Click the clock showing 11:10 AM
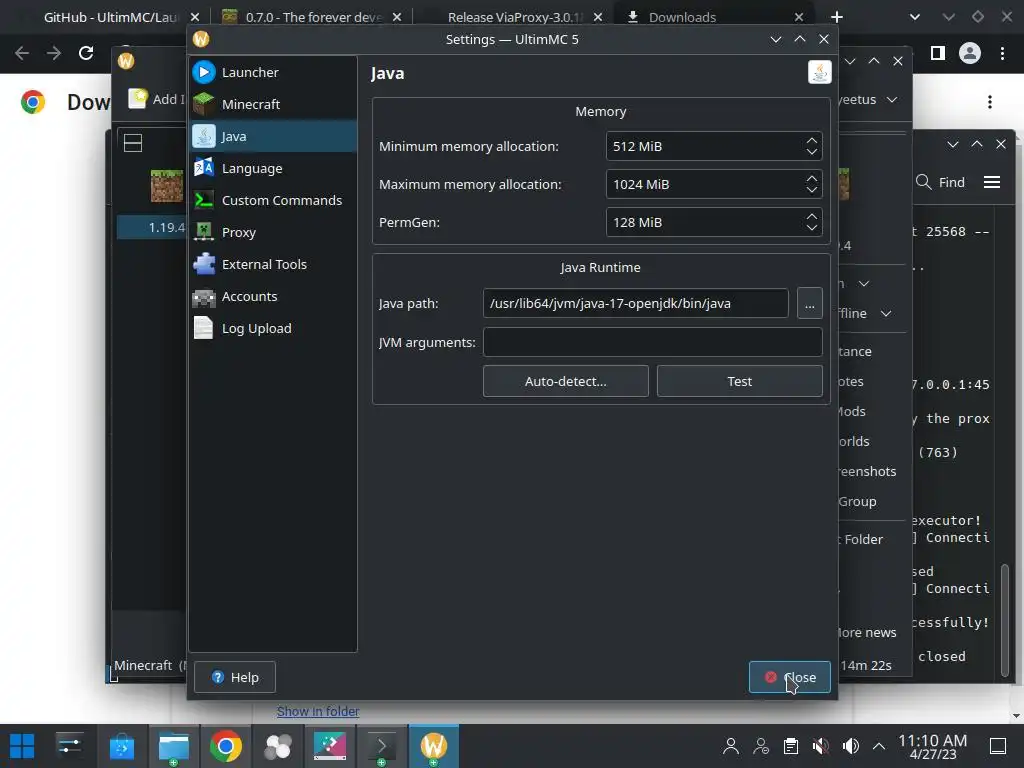 click(933, 746)
